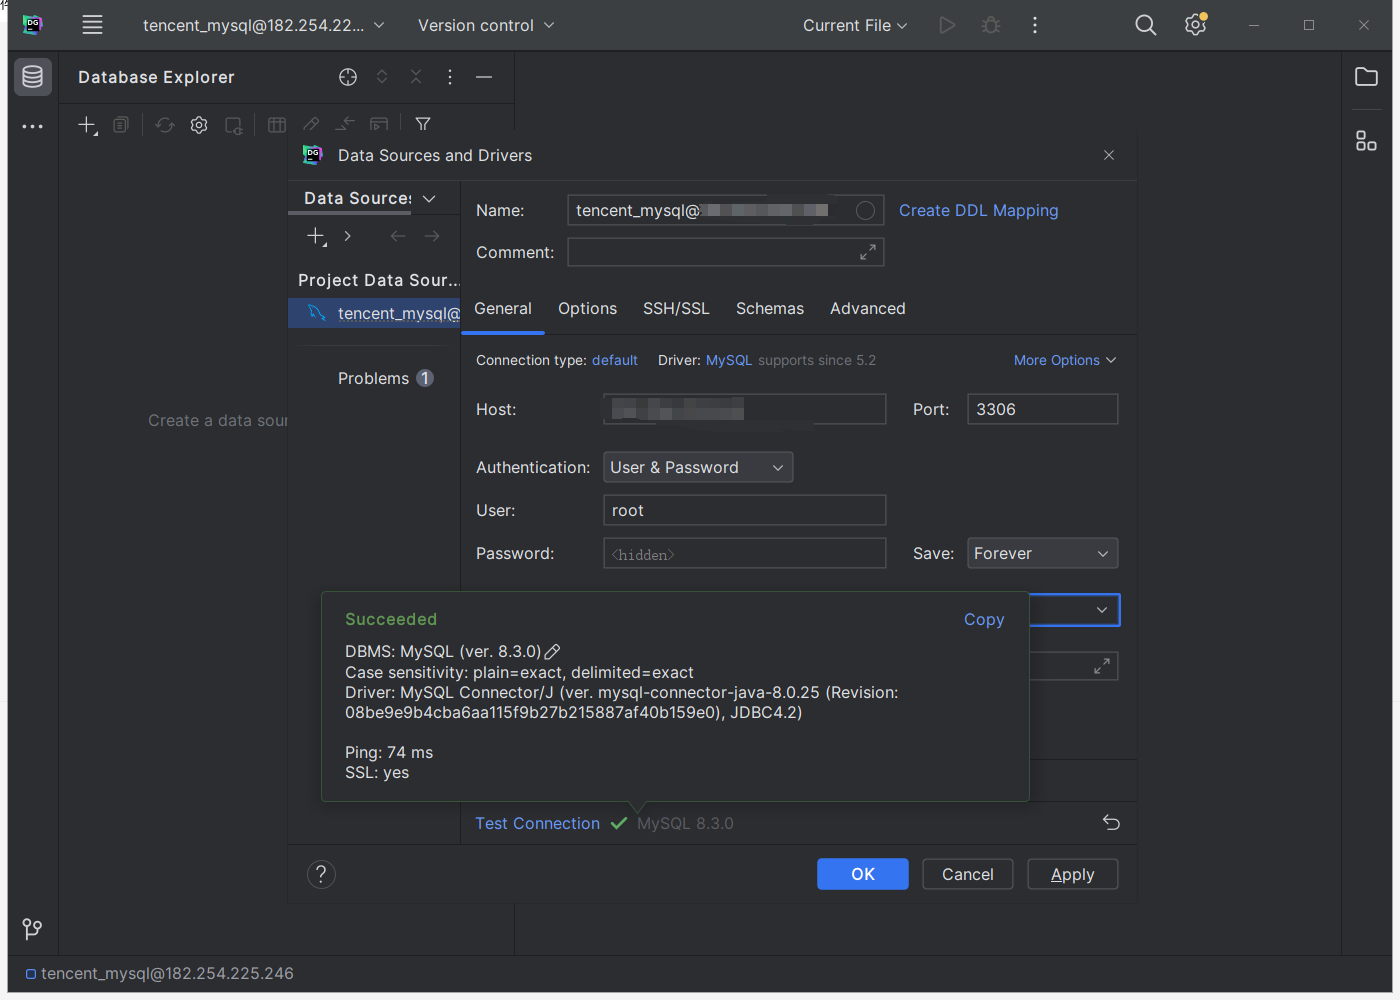Screen dimensions: 1400x1000
Task: Click the Search Everywhere magnifier icon
Action: pyautogui.click(x=1146, y=25)
